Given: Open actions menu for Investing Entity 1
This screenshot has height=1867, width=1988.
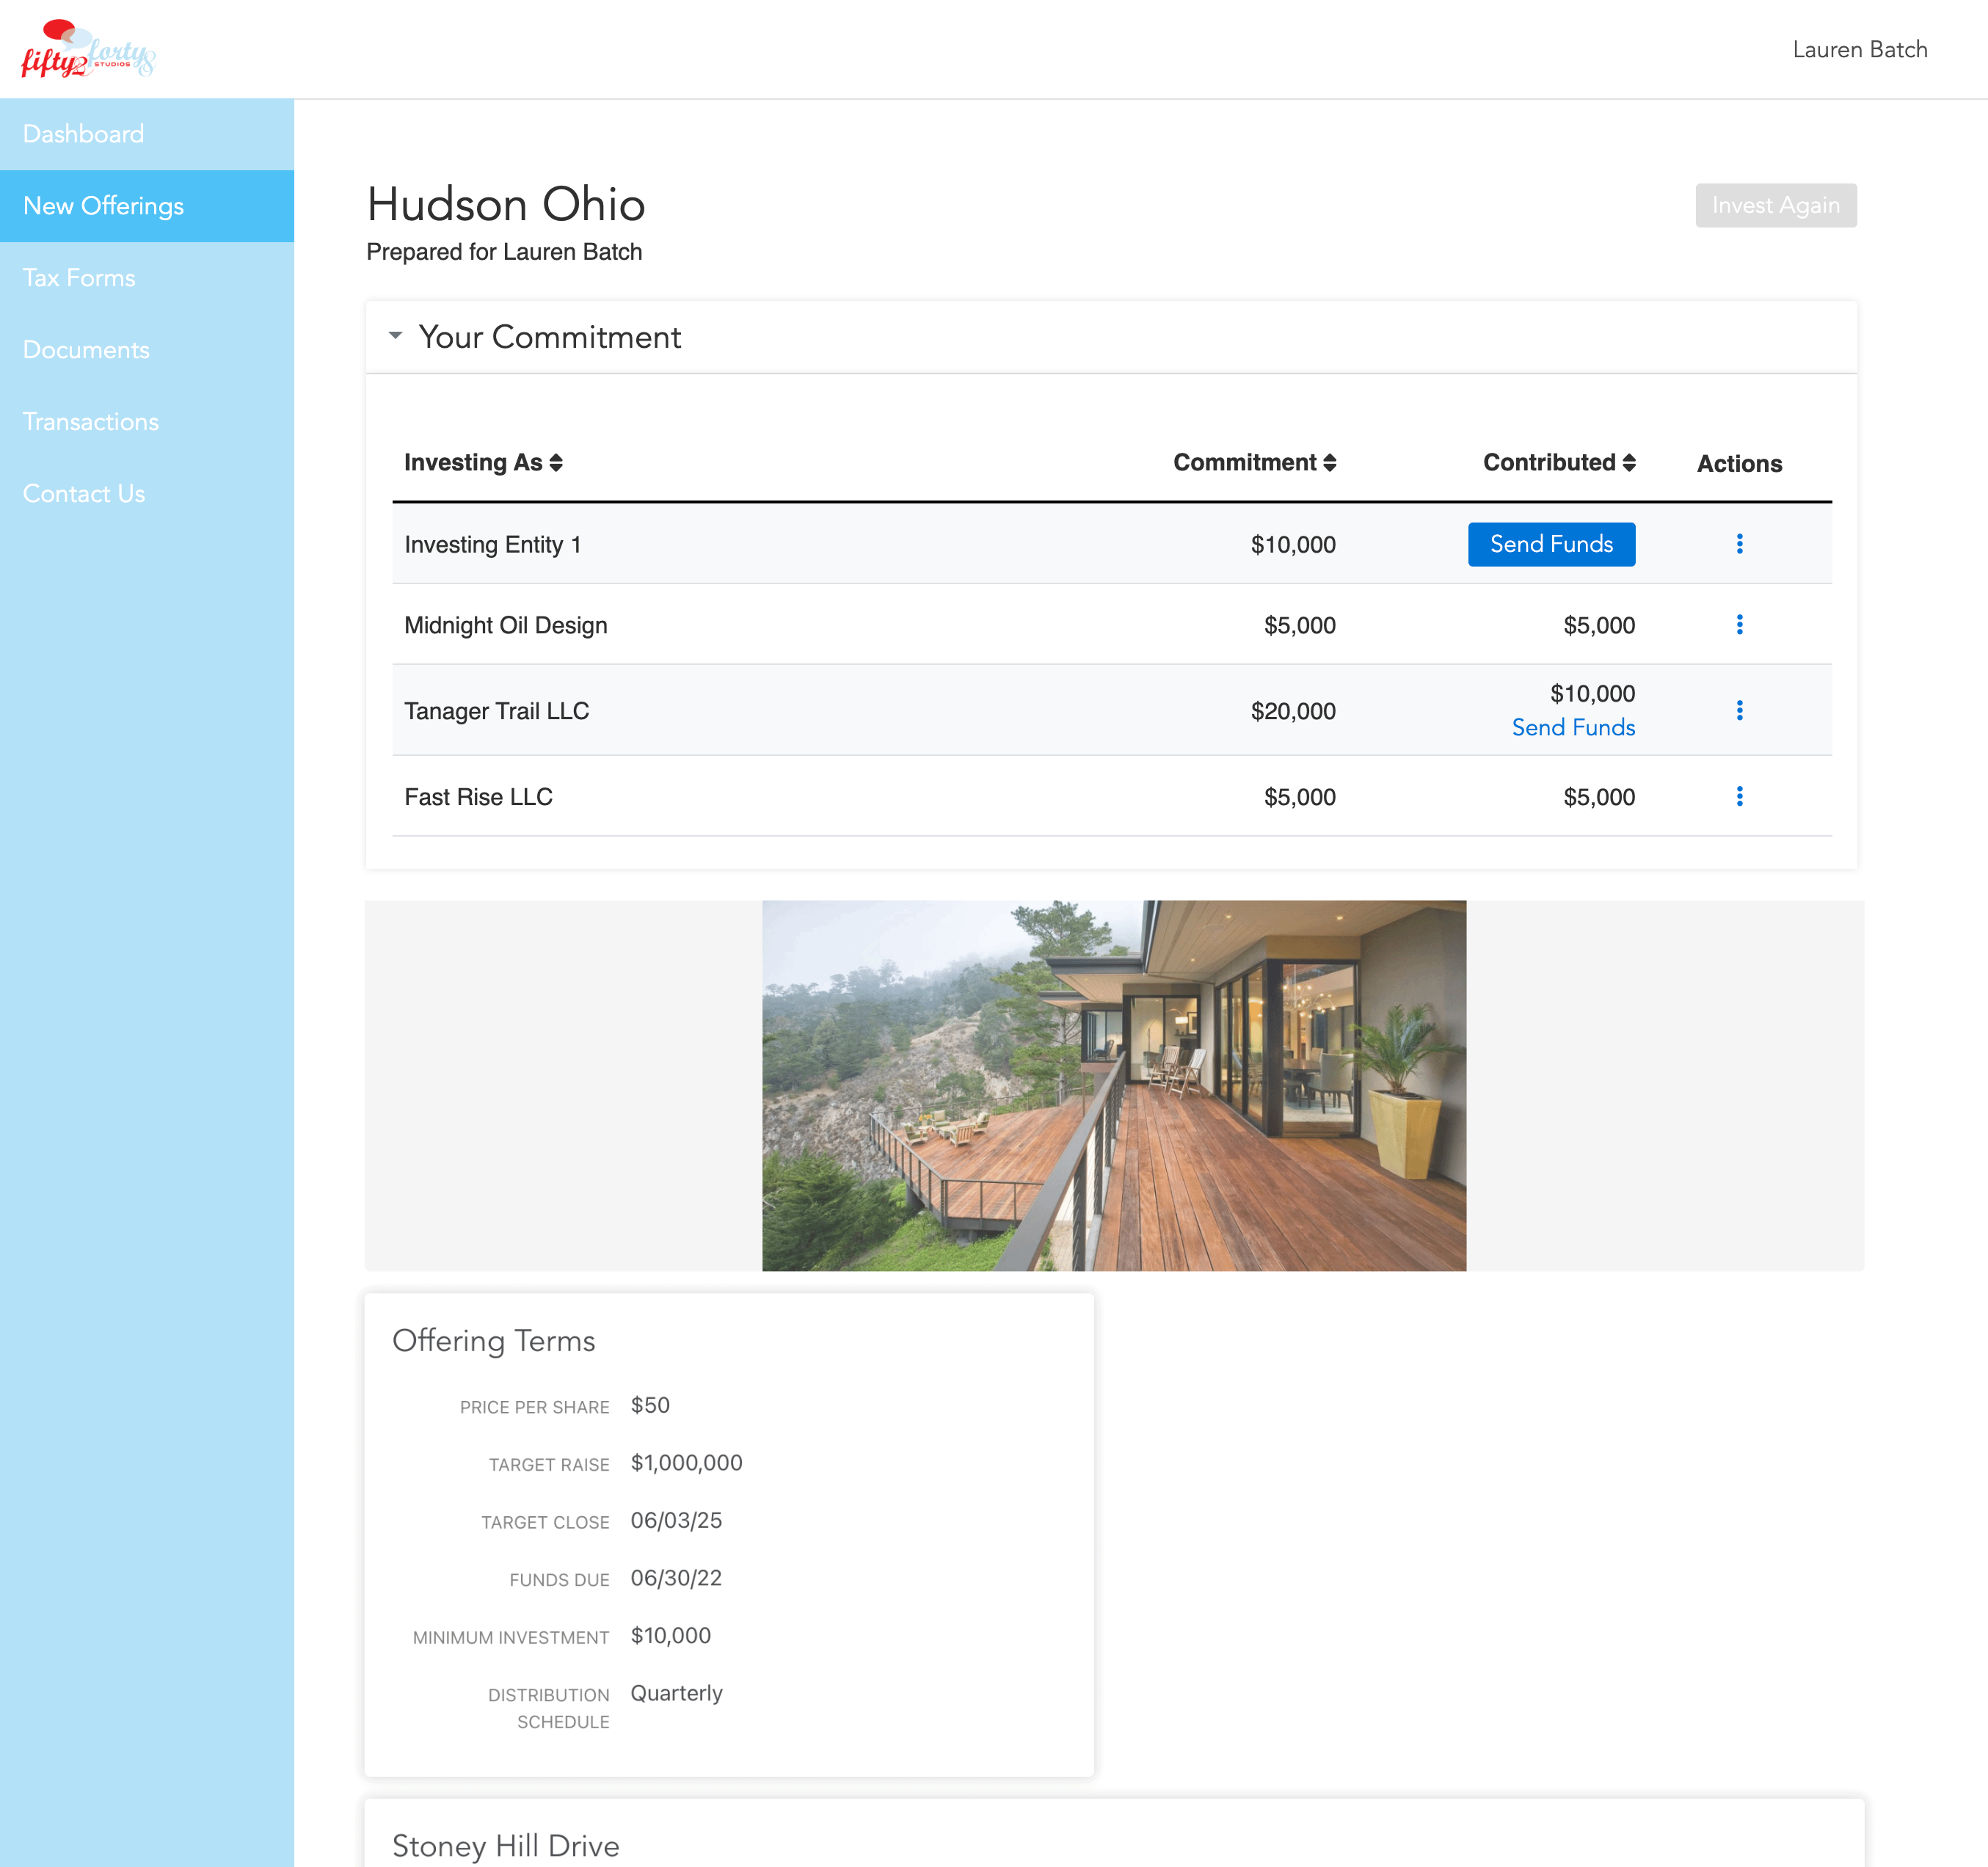Looking at the screenshot, I should [1739, 544].
